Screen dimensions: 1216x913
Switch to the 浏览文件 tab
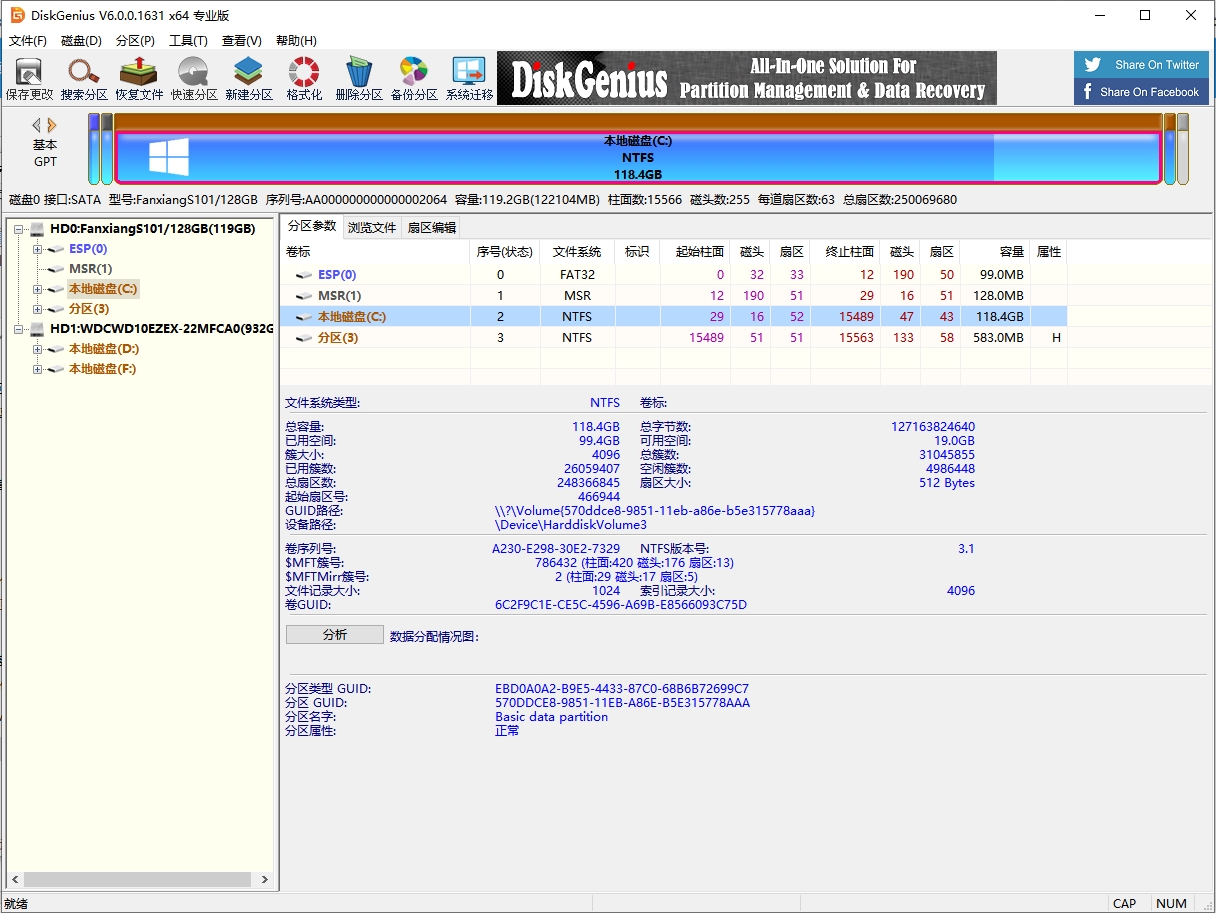click(x=372, y=227)
